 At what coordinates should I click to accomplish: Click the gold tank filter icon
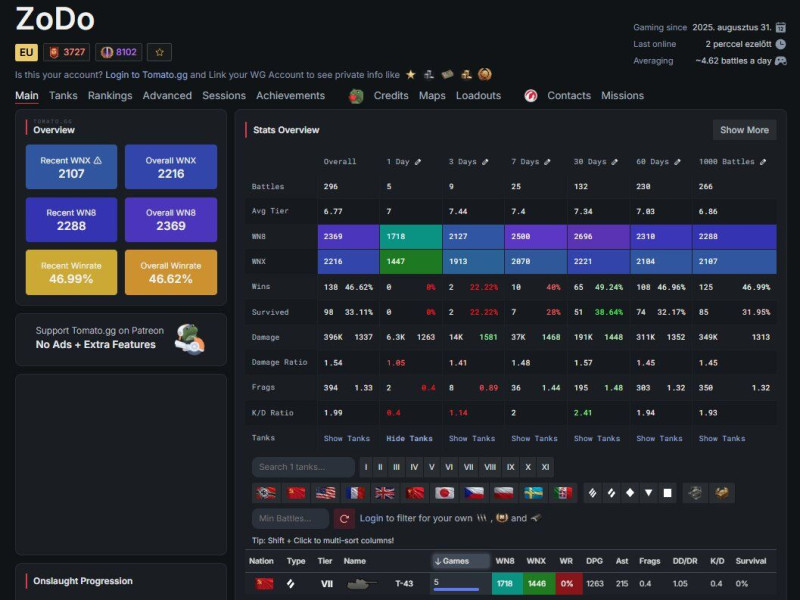tap(721, 493)
